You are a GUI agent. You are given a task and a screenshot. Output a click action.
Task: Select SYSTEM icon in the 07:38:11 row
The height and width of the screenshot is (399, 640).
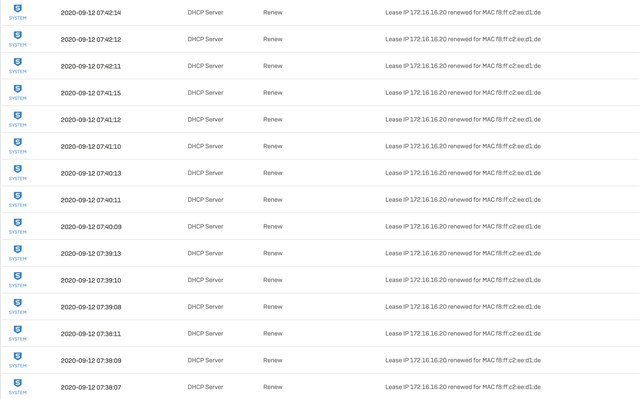point(18,333)
